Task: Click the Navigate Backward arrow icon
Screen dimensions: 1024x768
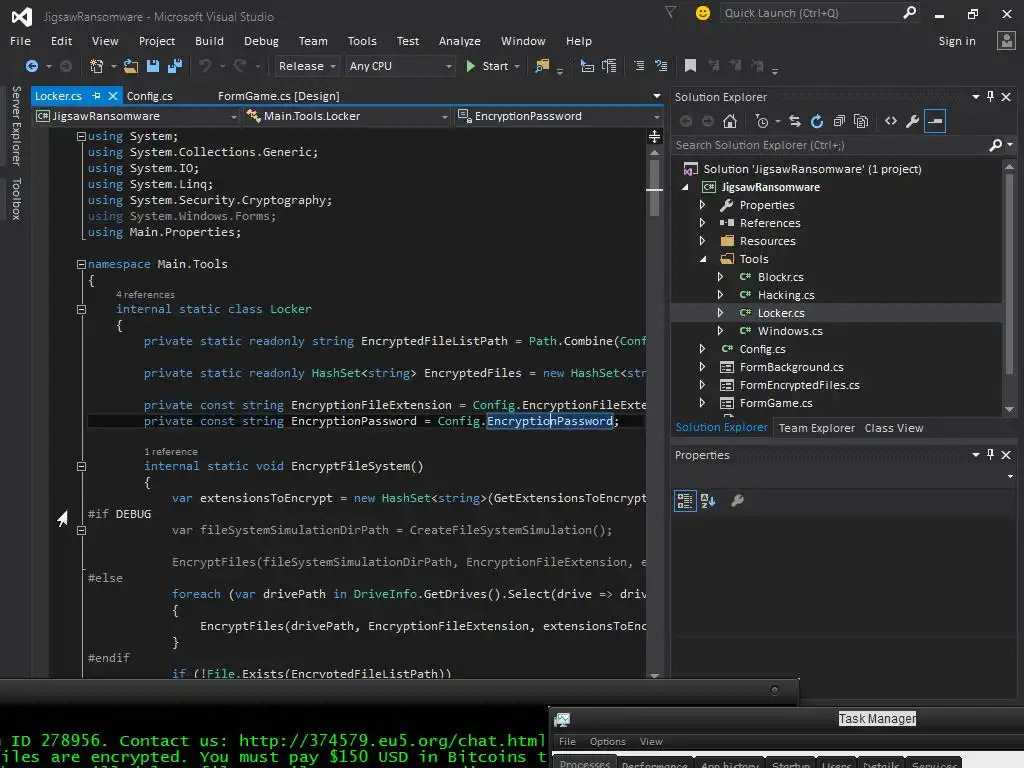Action: [x=31, y=66]
